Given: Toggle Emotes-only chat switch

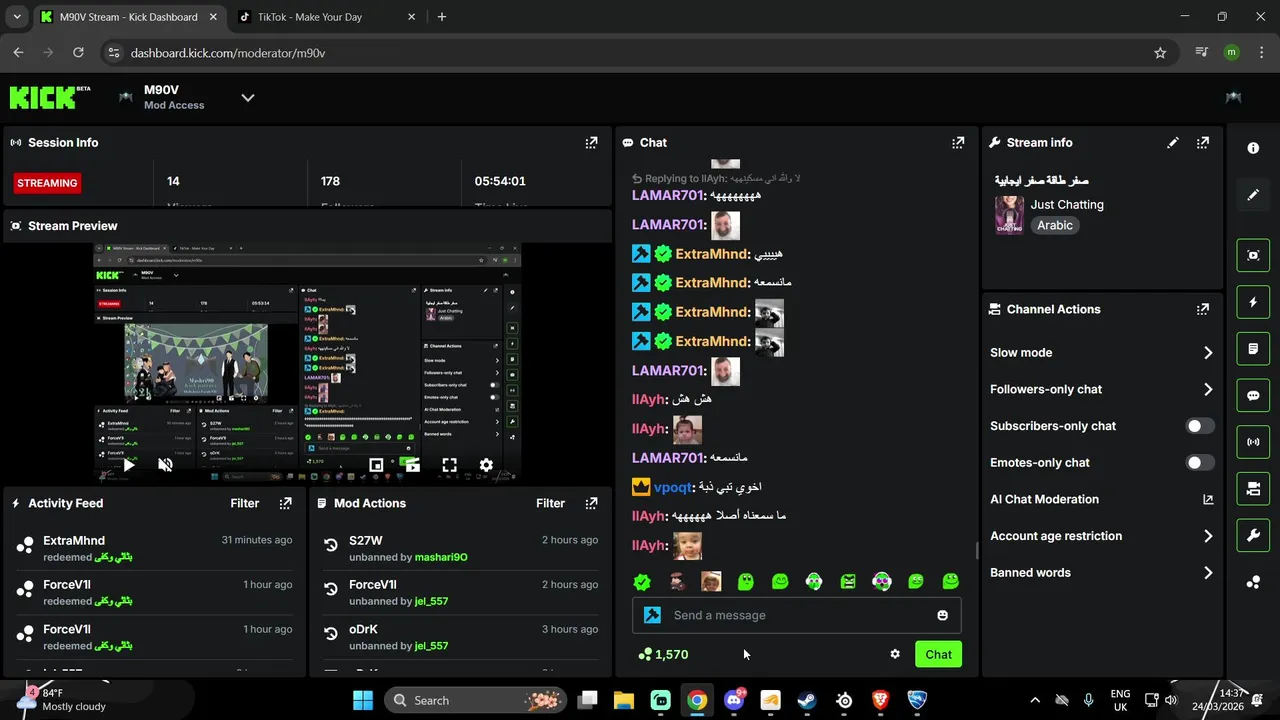Looking at the screenshot, I should 1200,463.
